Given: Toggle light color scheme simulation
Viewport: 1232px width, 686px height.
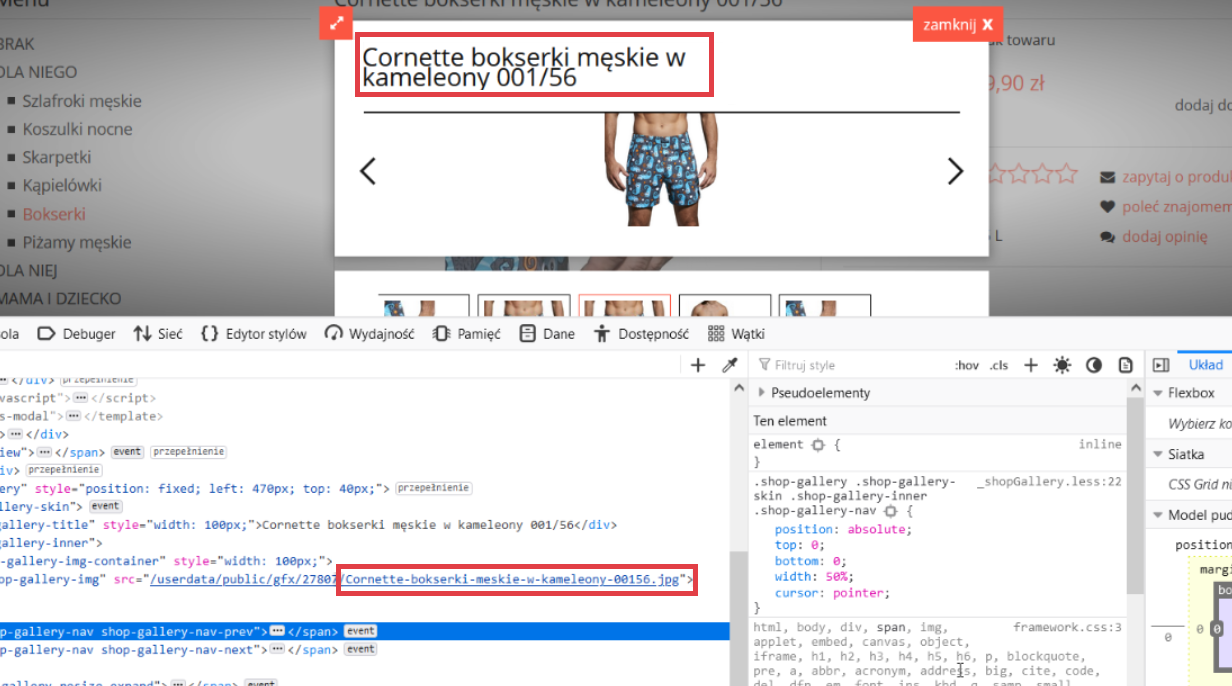Looking at the screenshot, I should click(x=1062, y=366).
